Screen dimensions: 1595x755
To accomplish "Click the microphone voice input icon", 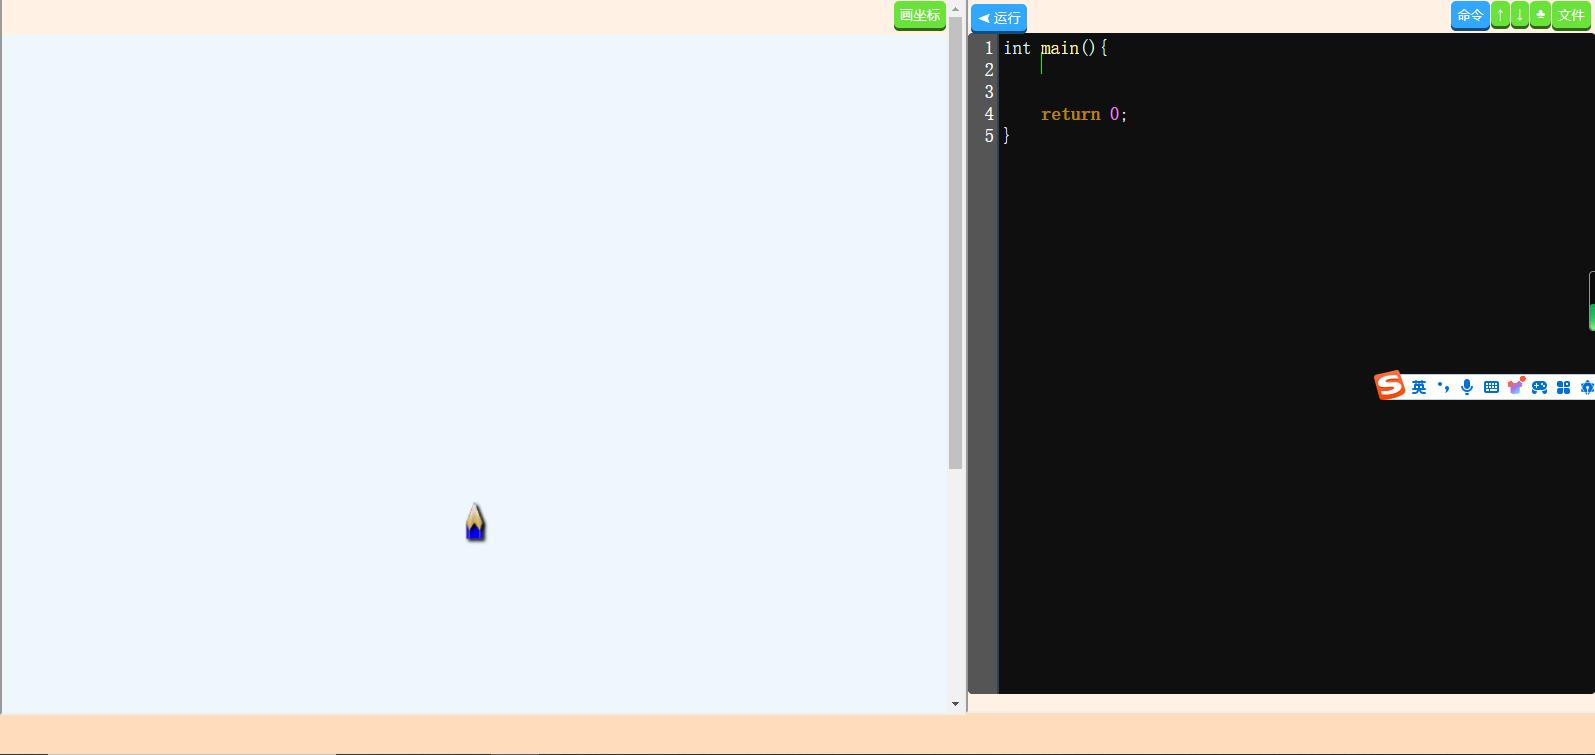I will coord(1467,387).
